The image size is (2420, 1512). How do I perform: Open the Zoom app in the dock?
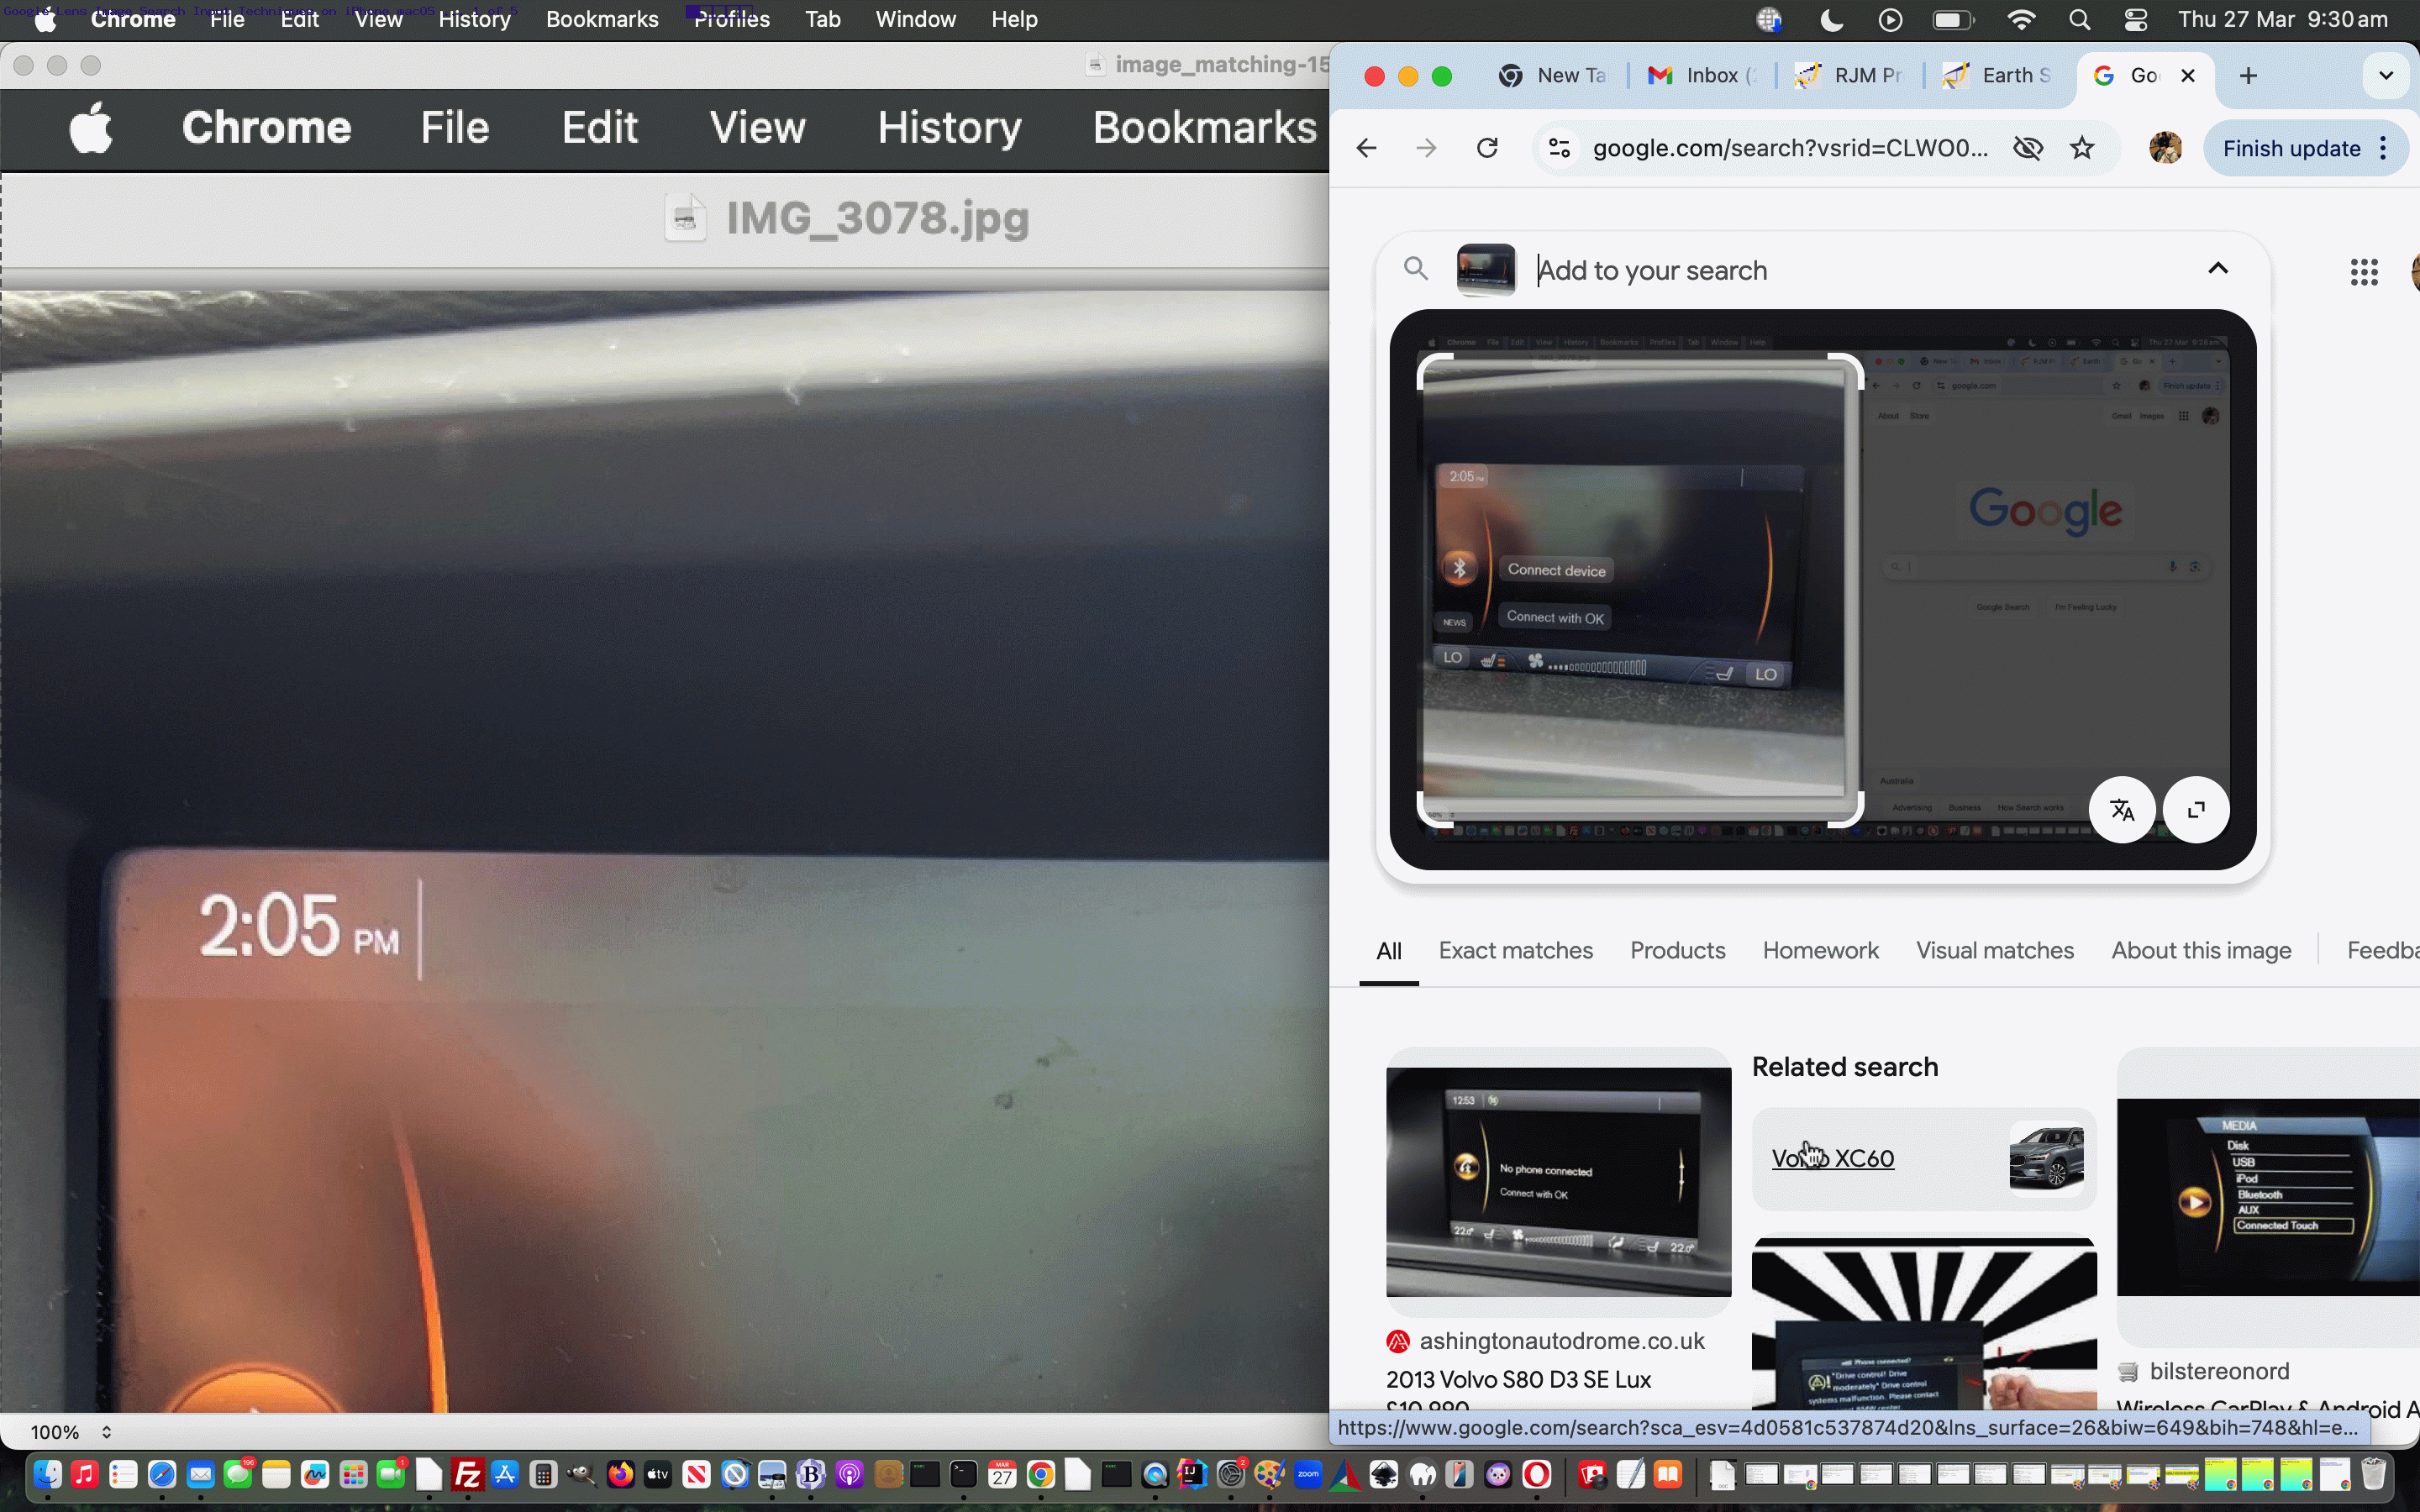(x=1308, y=1474)
